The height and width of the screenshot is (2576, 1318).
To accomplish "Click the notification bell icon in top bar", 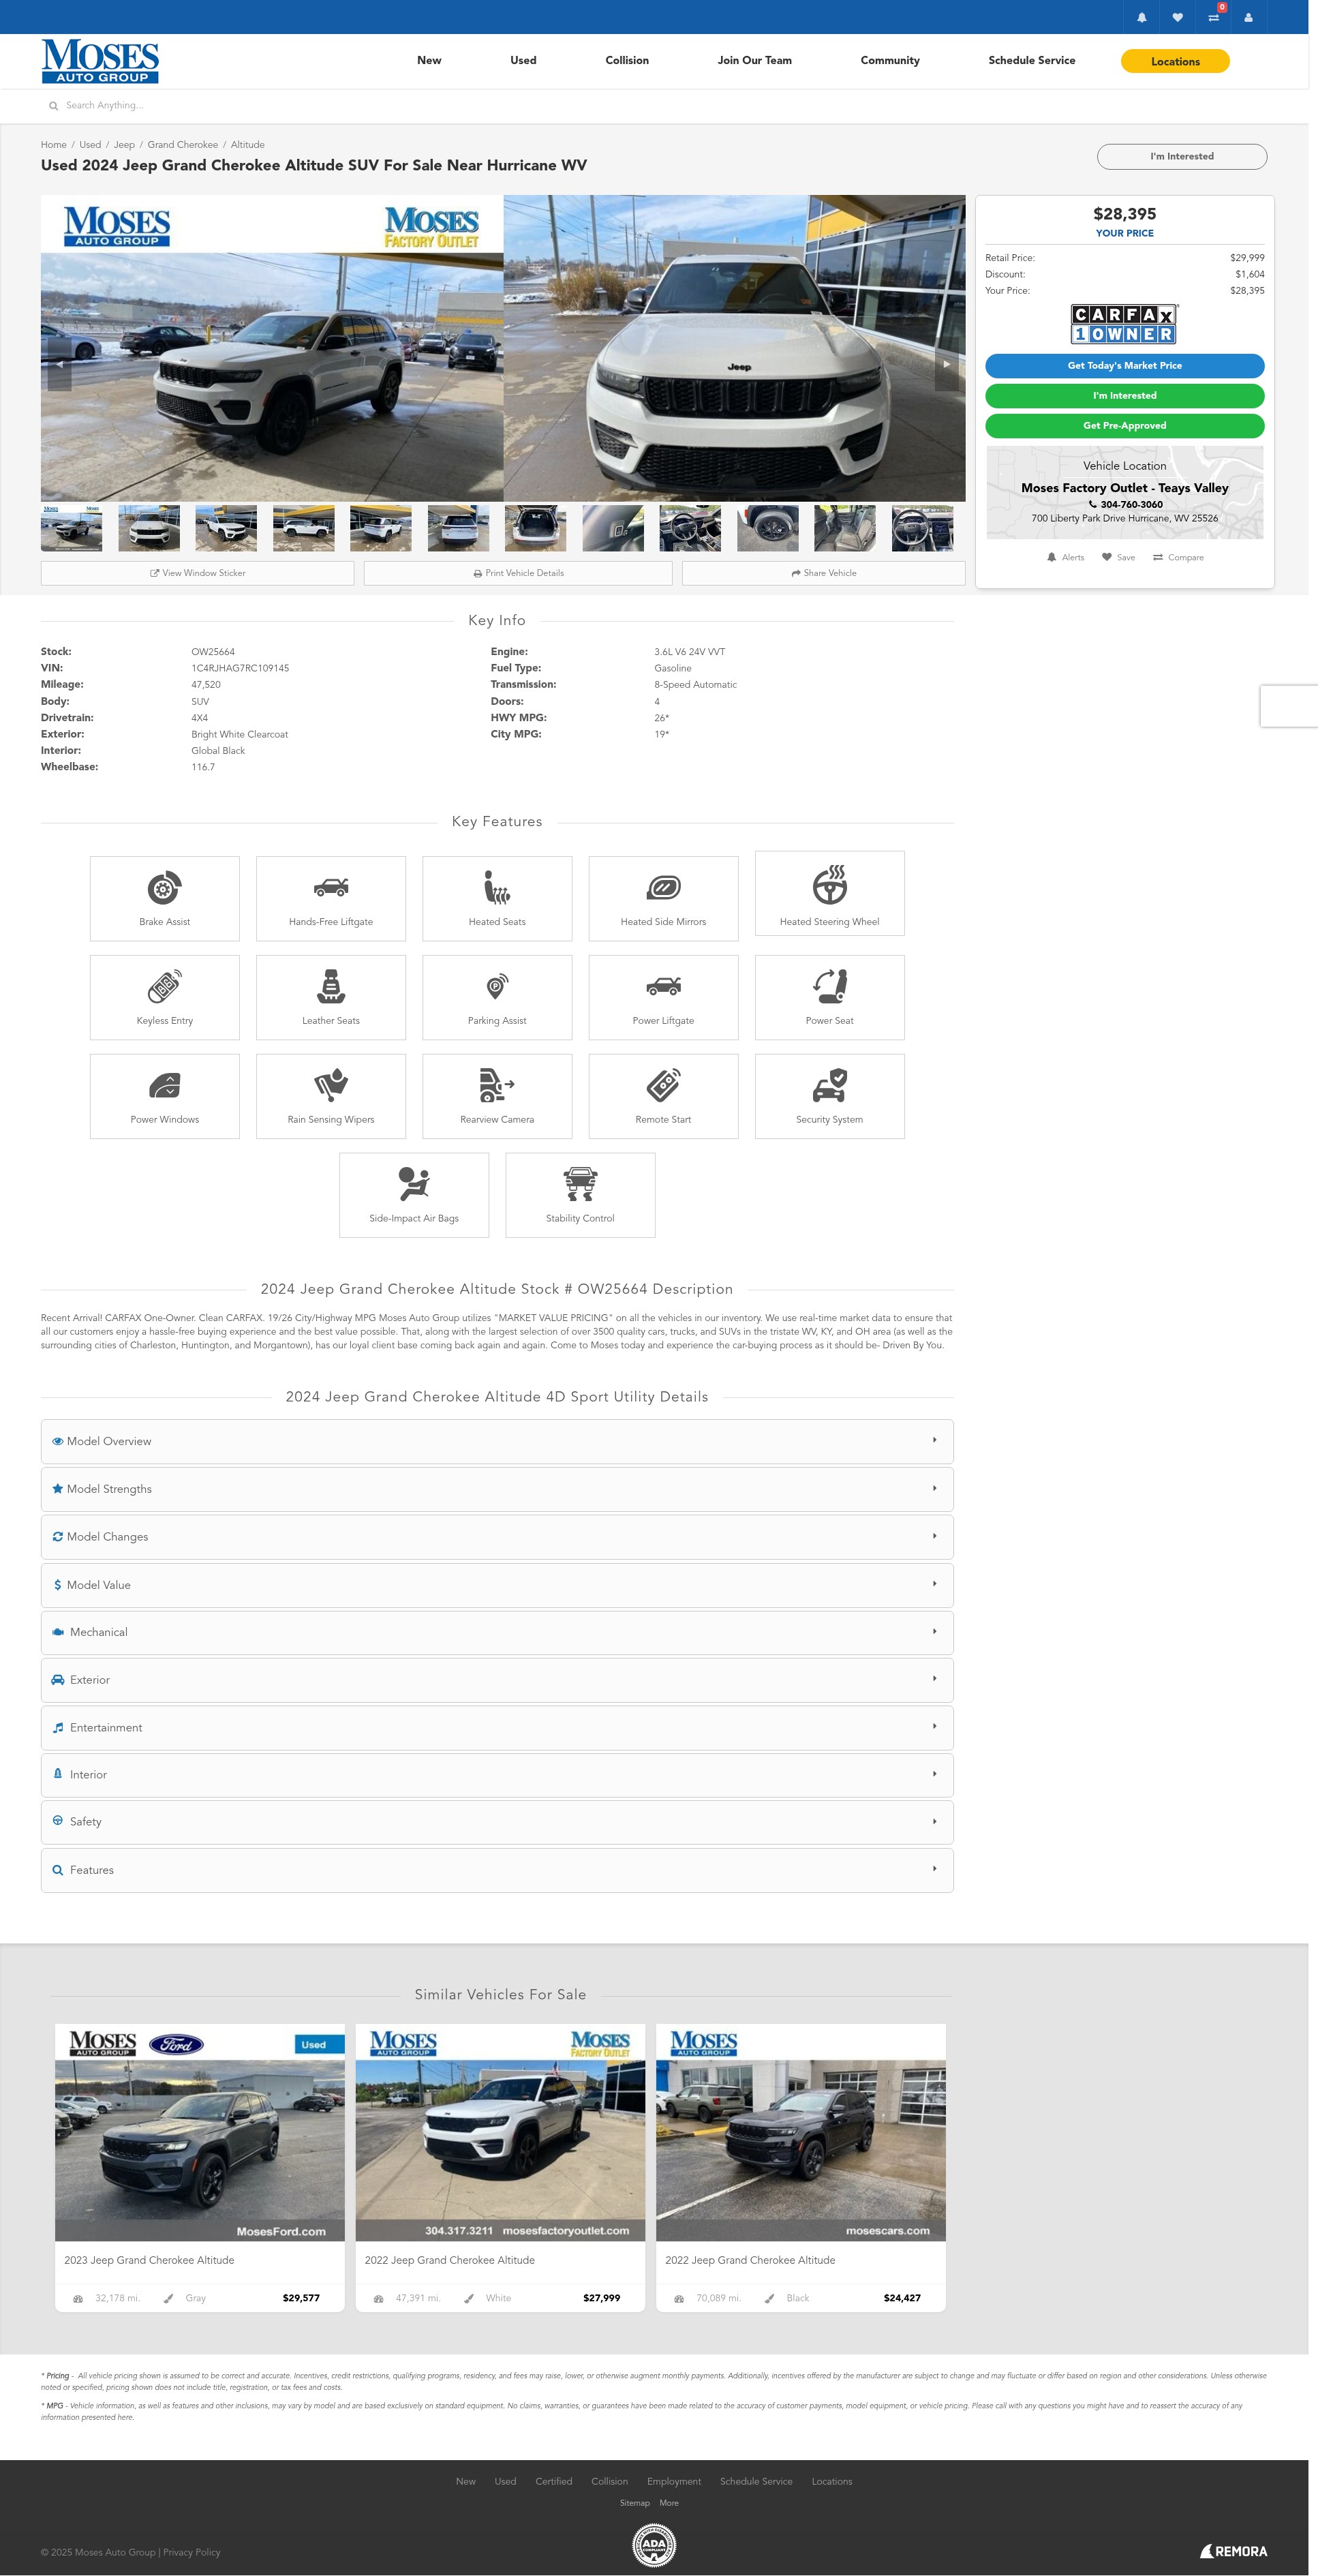I will (1141, 17).
